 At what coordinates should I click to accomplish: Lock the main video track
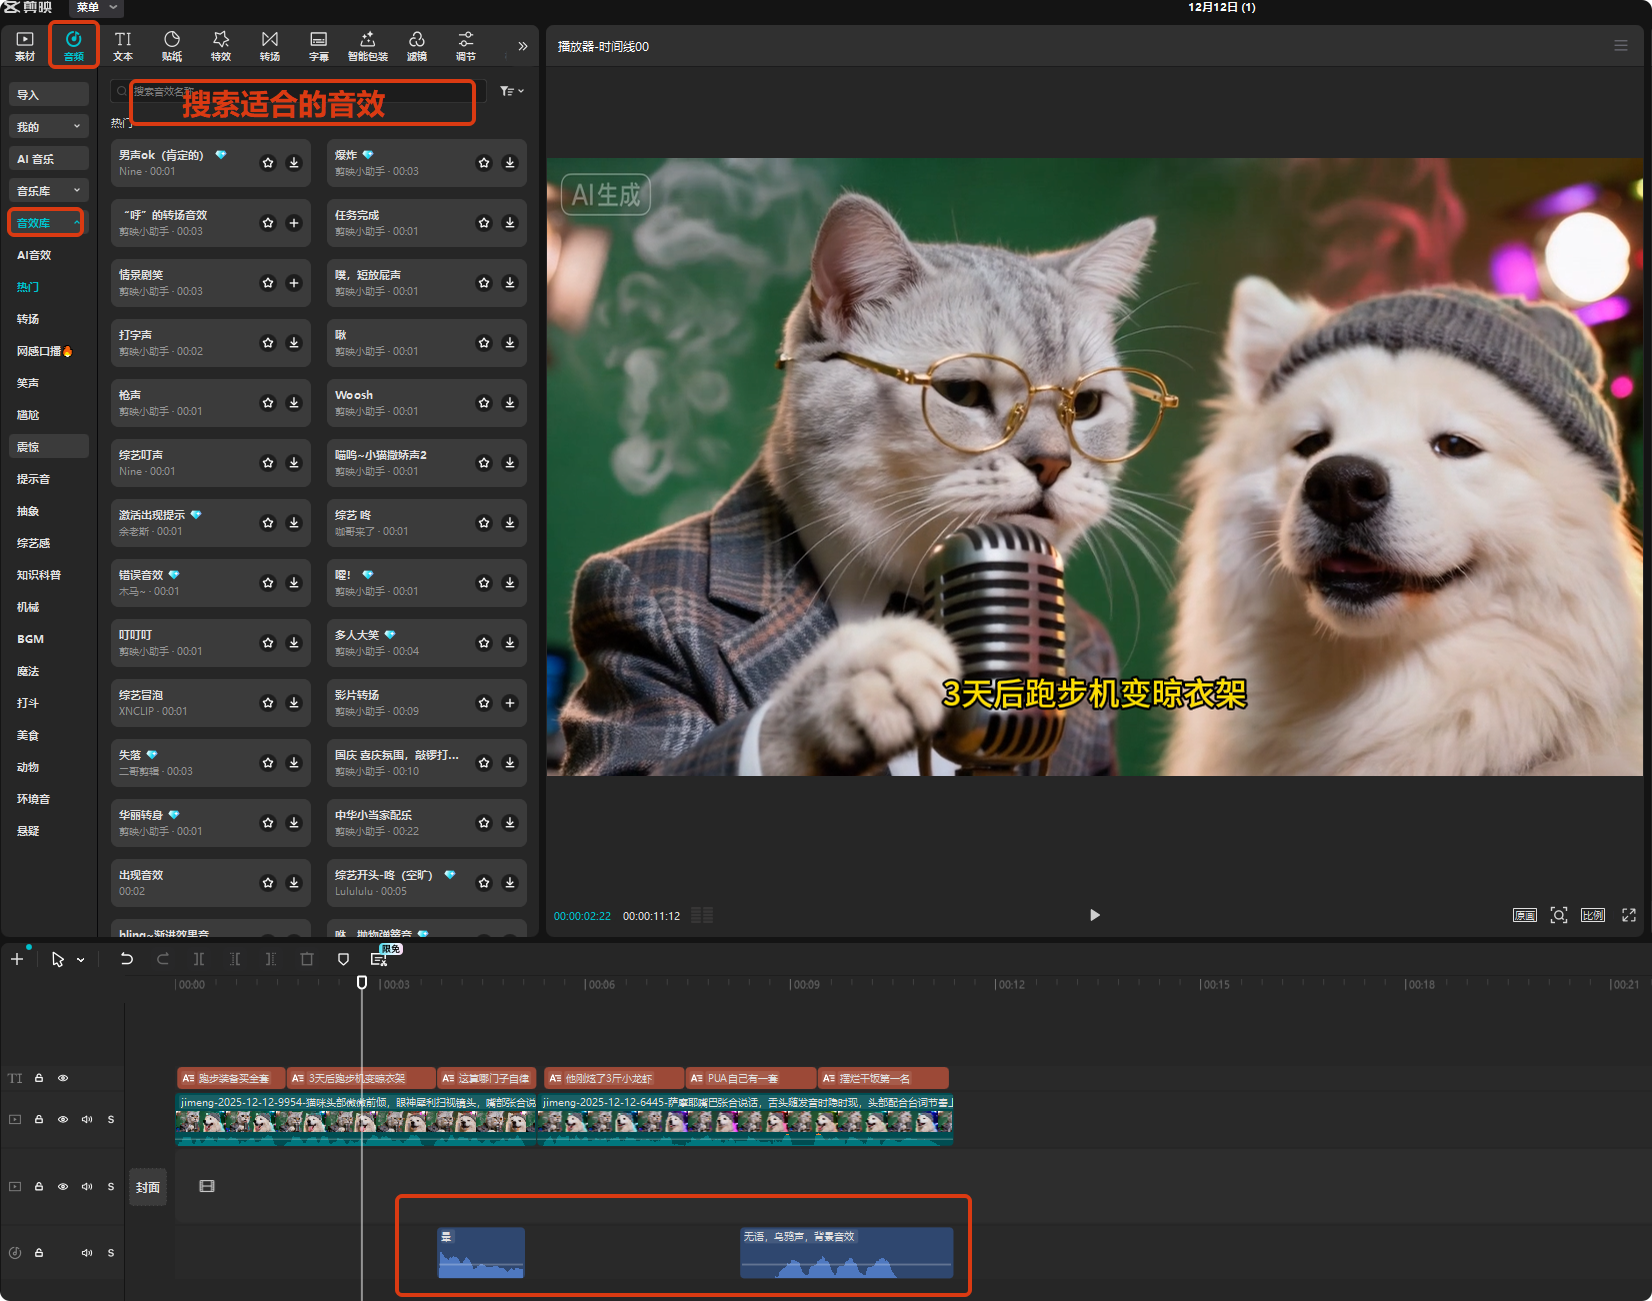pyautogui.click(x=39, y=1119)
